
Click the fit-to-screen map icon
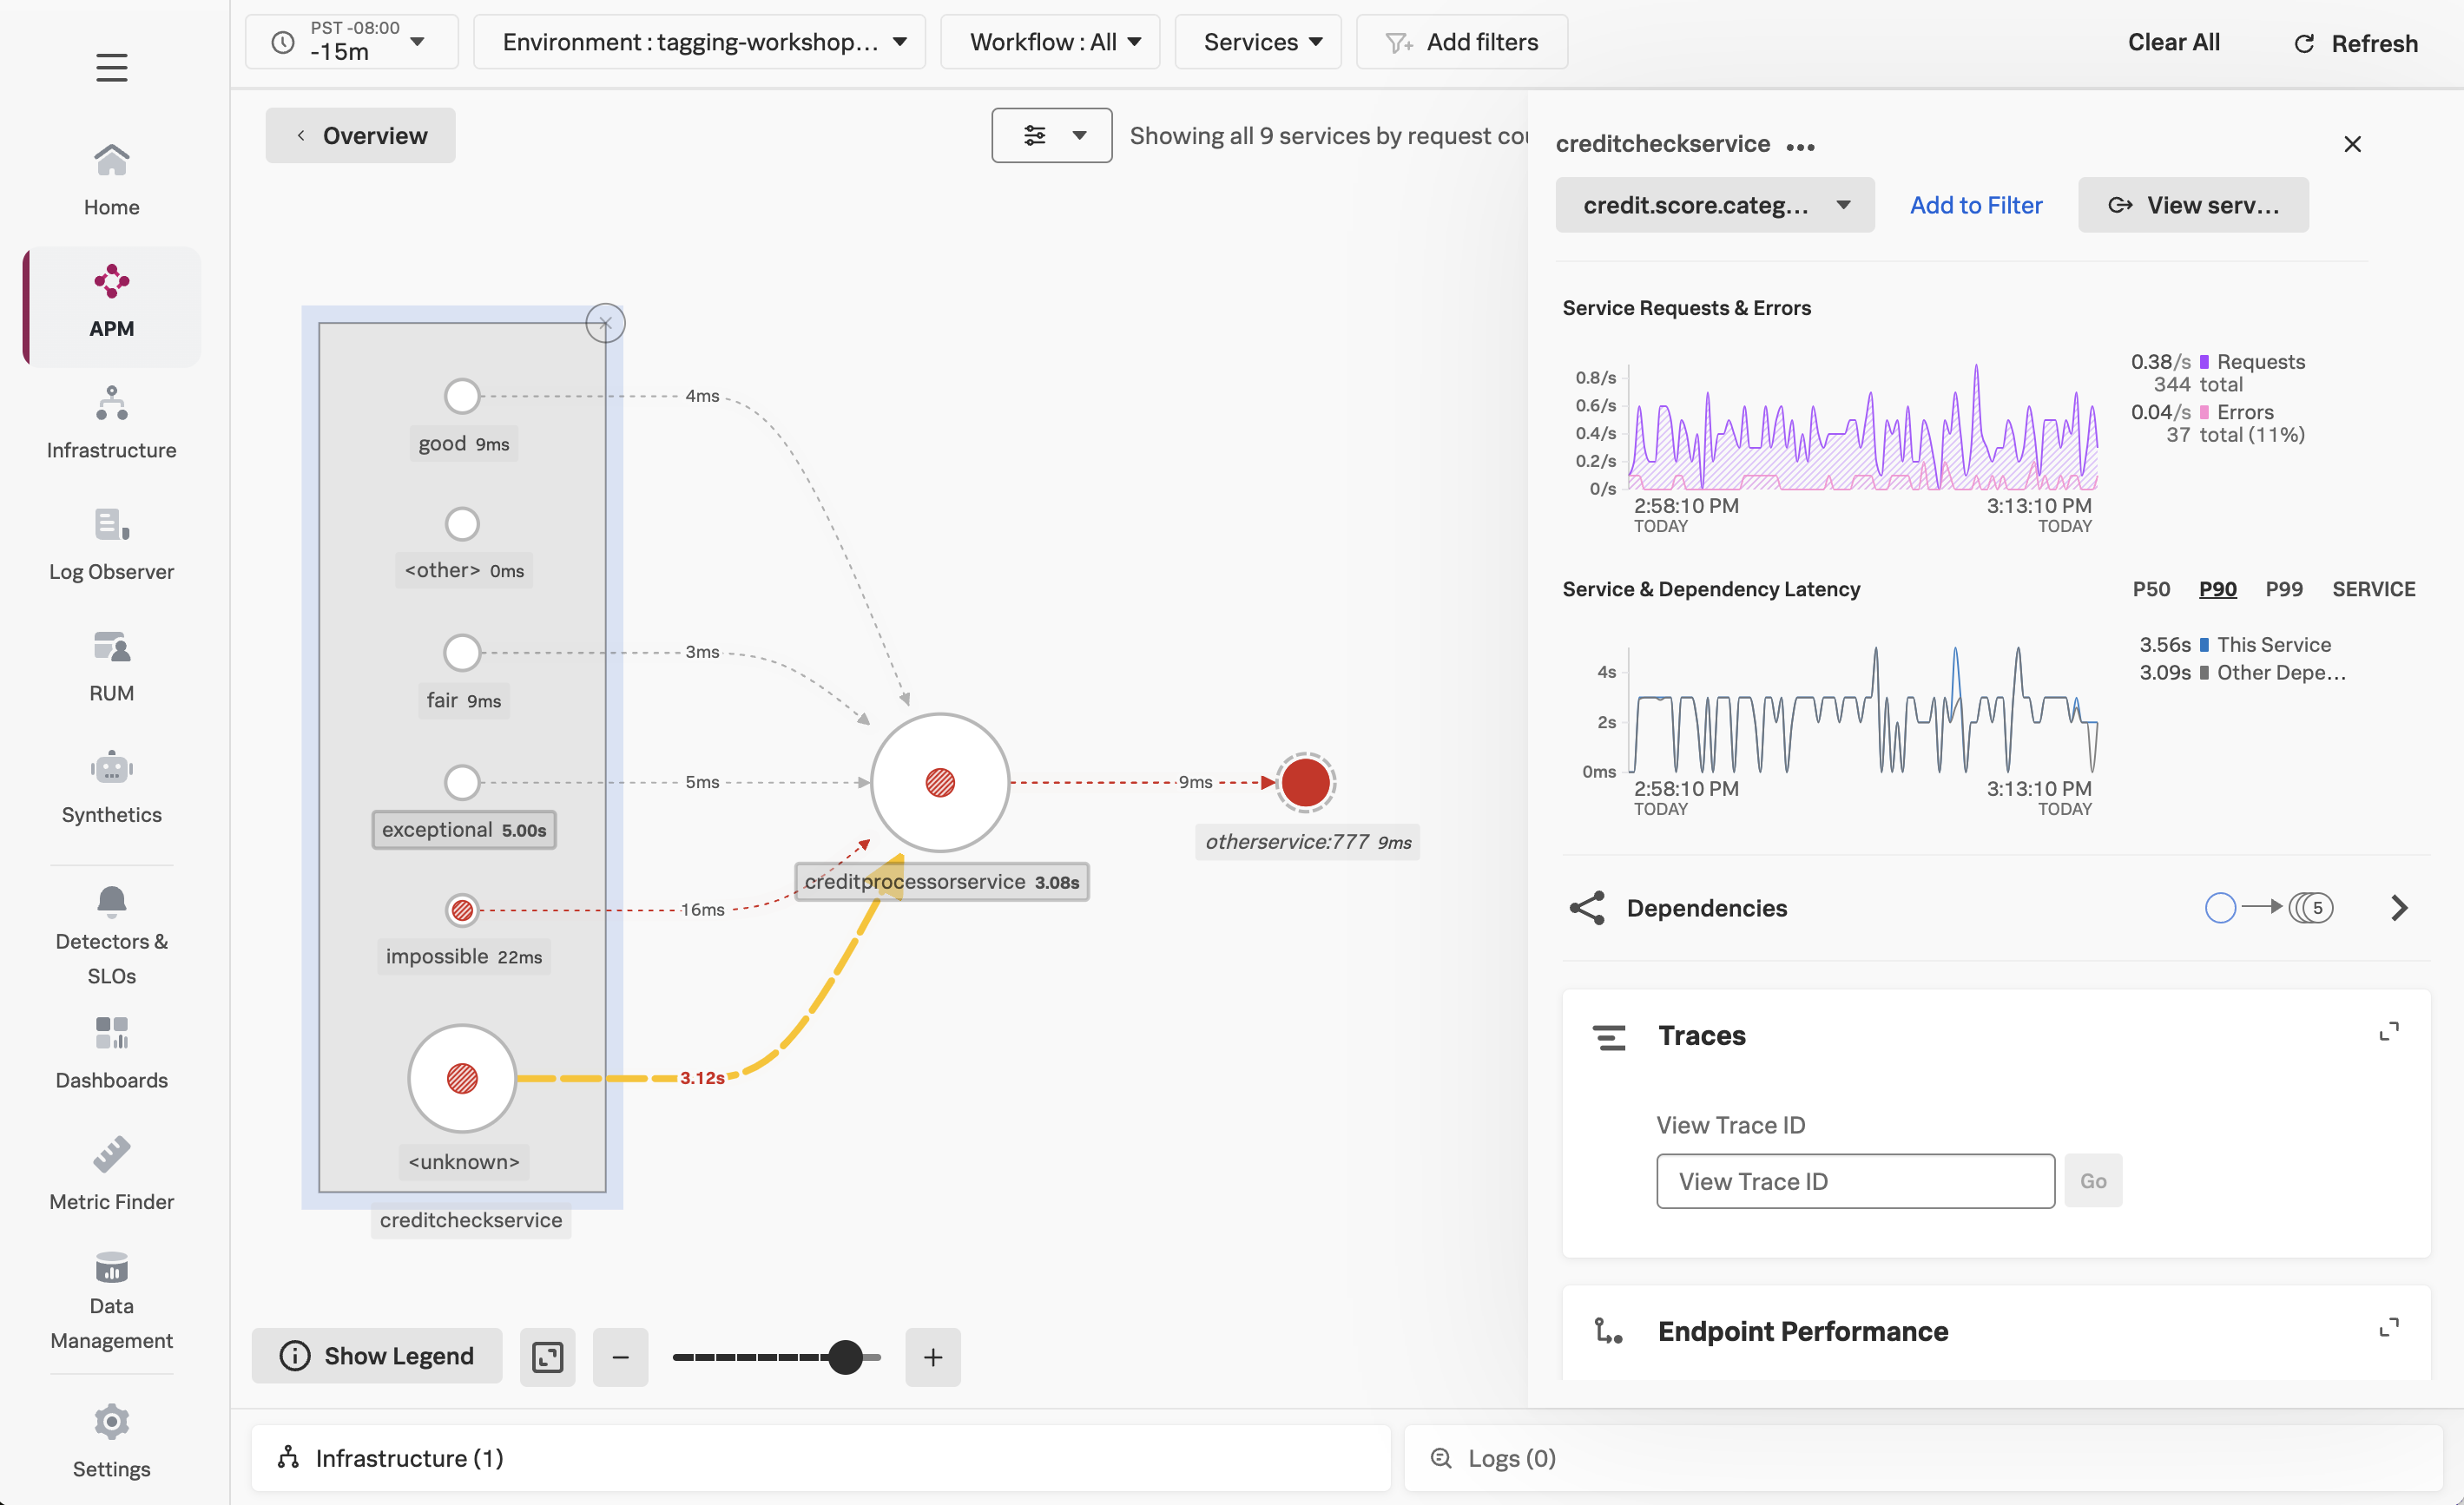(x=547, y=1356)
